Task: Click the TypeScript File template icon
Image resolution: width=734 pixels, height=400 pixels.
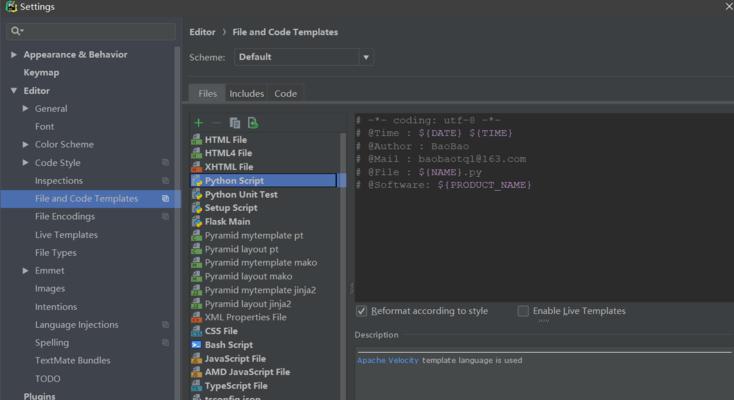Action: pos(197,386)
